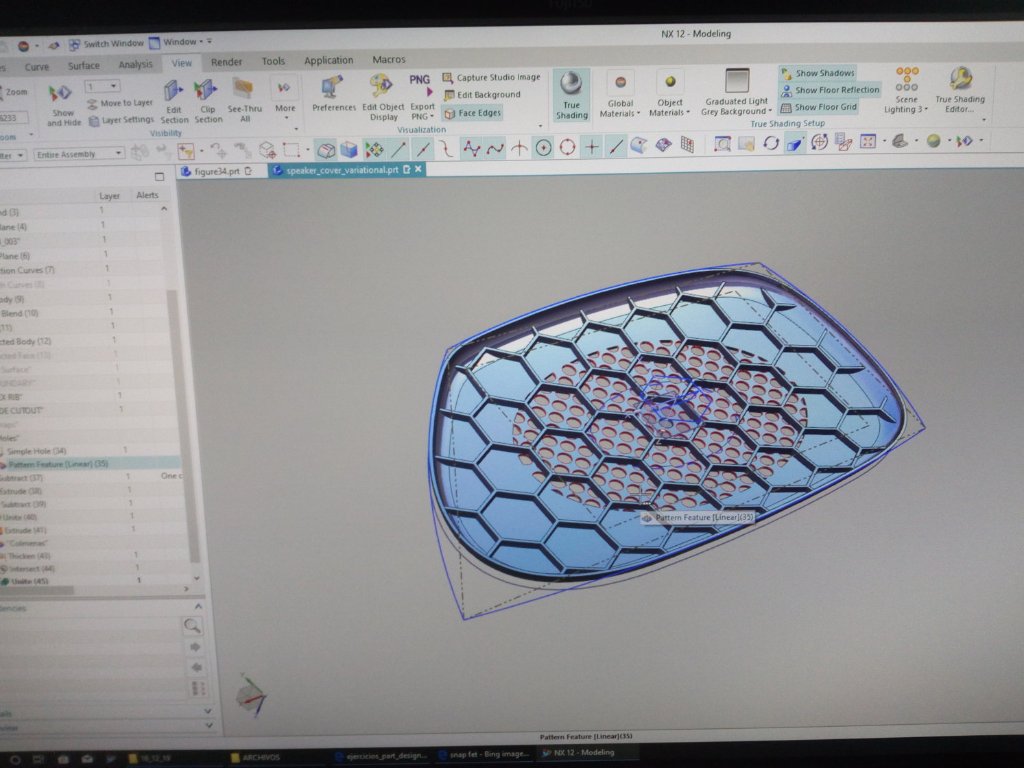
Task: Open the Scene Lighting 3 dropdown
Action: point(906,104)
